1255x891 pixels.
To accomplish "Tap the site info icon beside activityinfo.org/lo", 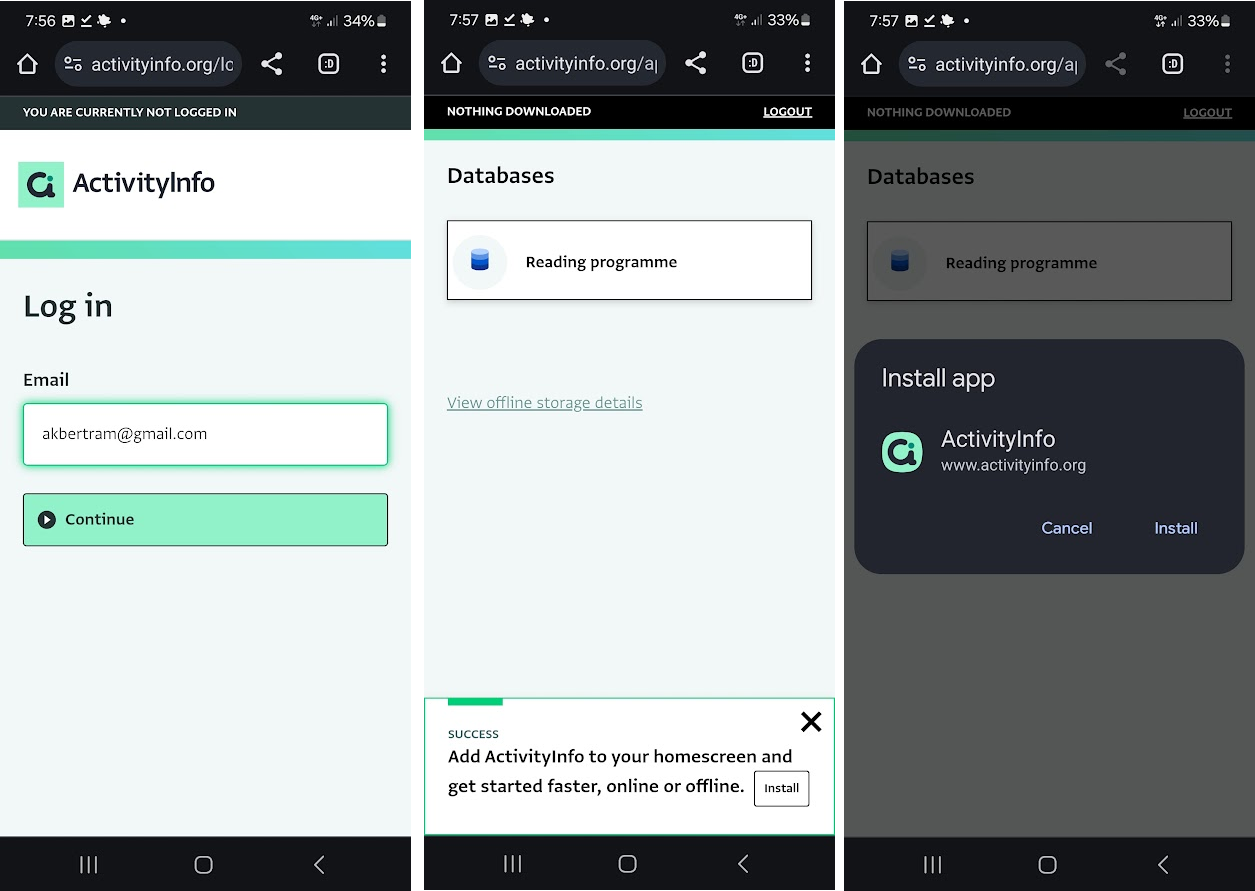I will point(73,64).
